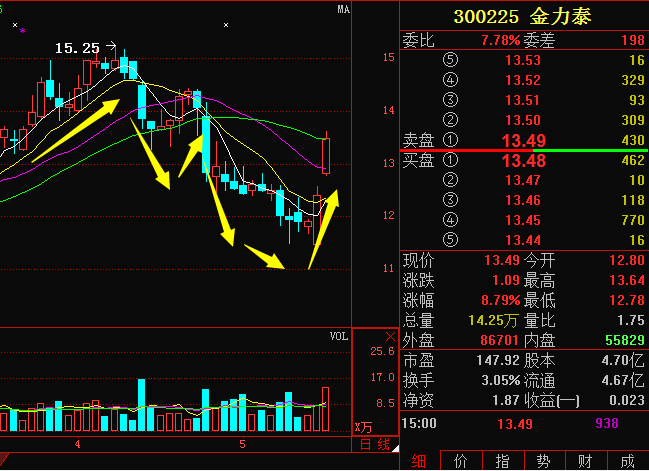Close the VOL panel with the red X
Image resolution: width=649 pixels, height=471 pixels.
point(390,336)
